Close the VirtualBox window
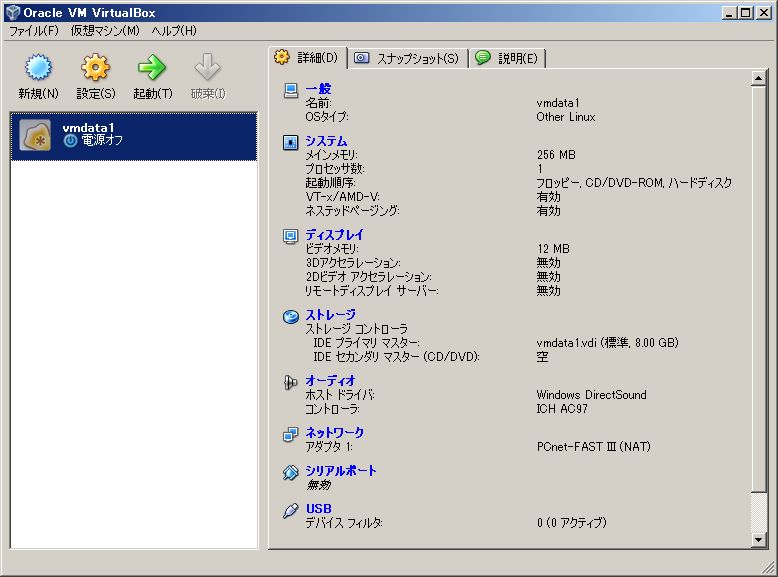The height and width of the screenshot is (577, 778). [764, 12]
